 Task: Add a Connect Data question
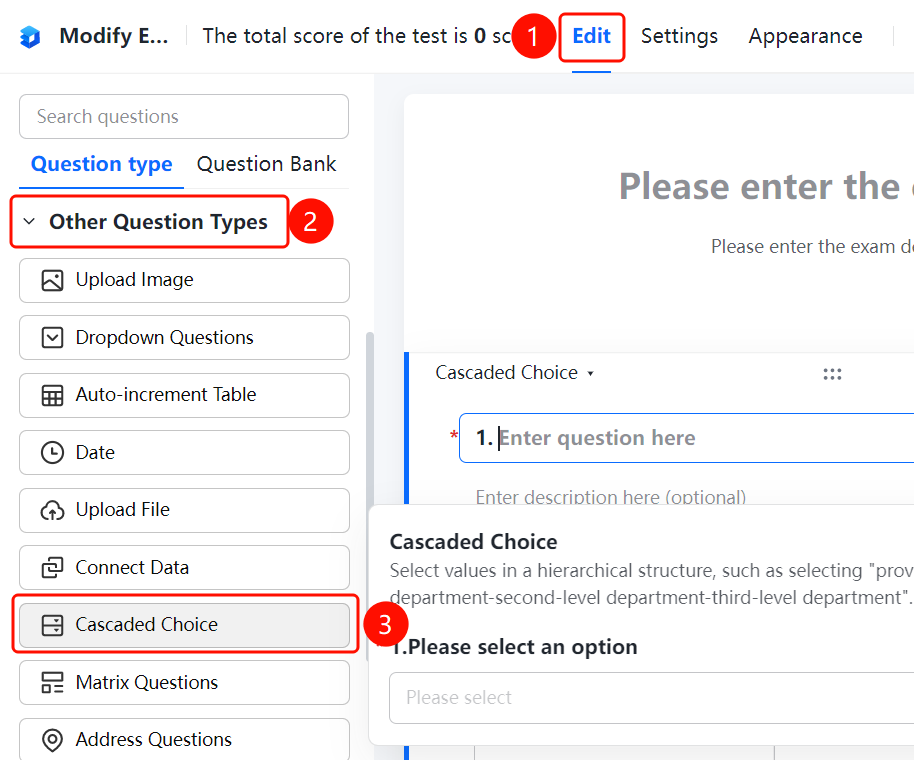coord(184,568)
